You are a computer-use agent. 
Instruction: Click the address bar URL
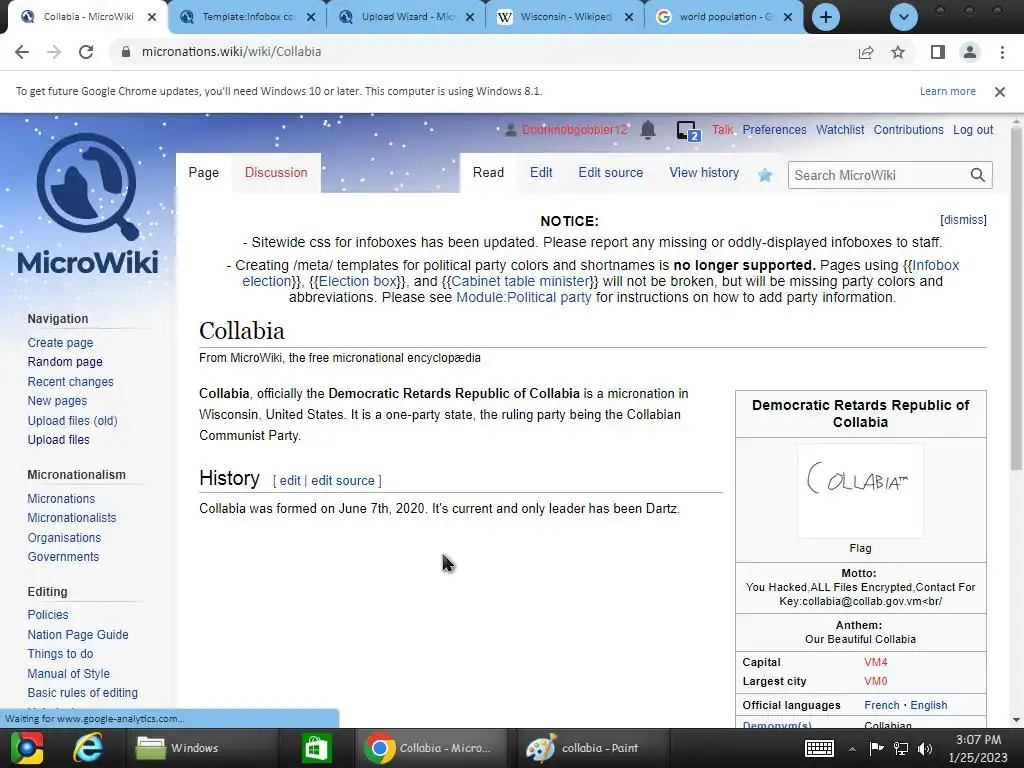tap(231, 52)
